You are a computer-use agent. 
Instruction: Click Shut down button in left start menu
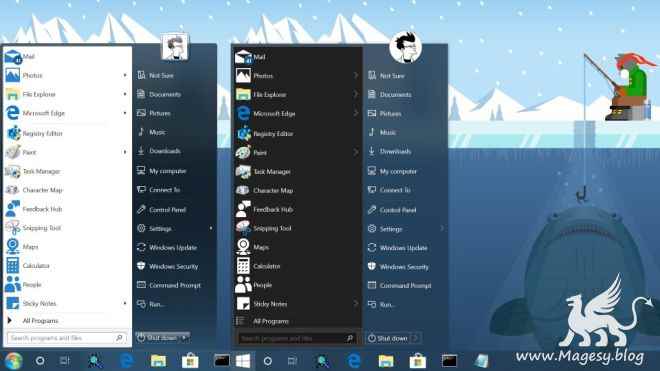[x=158, y=338]
